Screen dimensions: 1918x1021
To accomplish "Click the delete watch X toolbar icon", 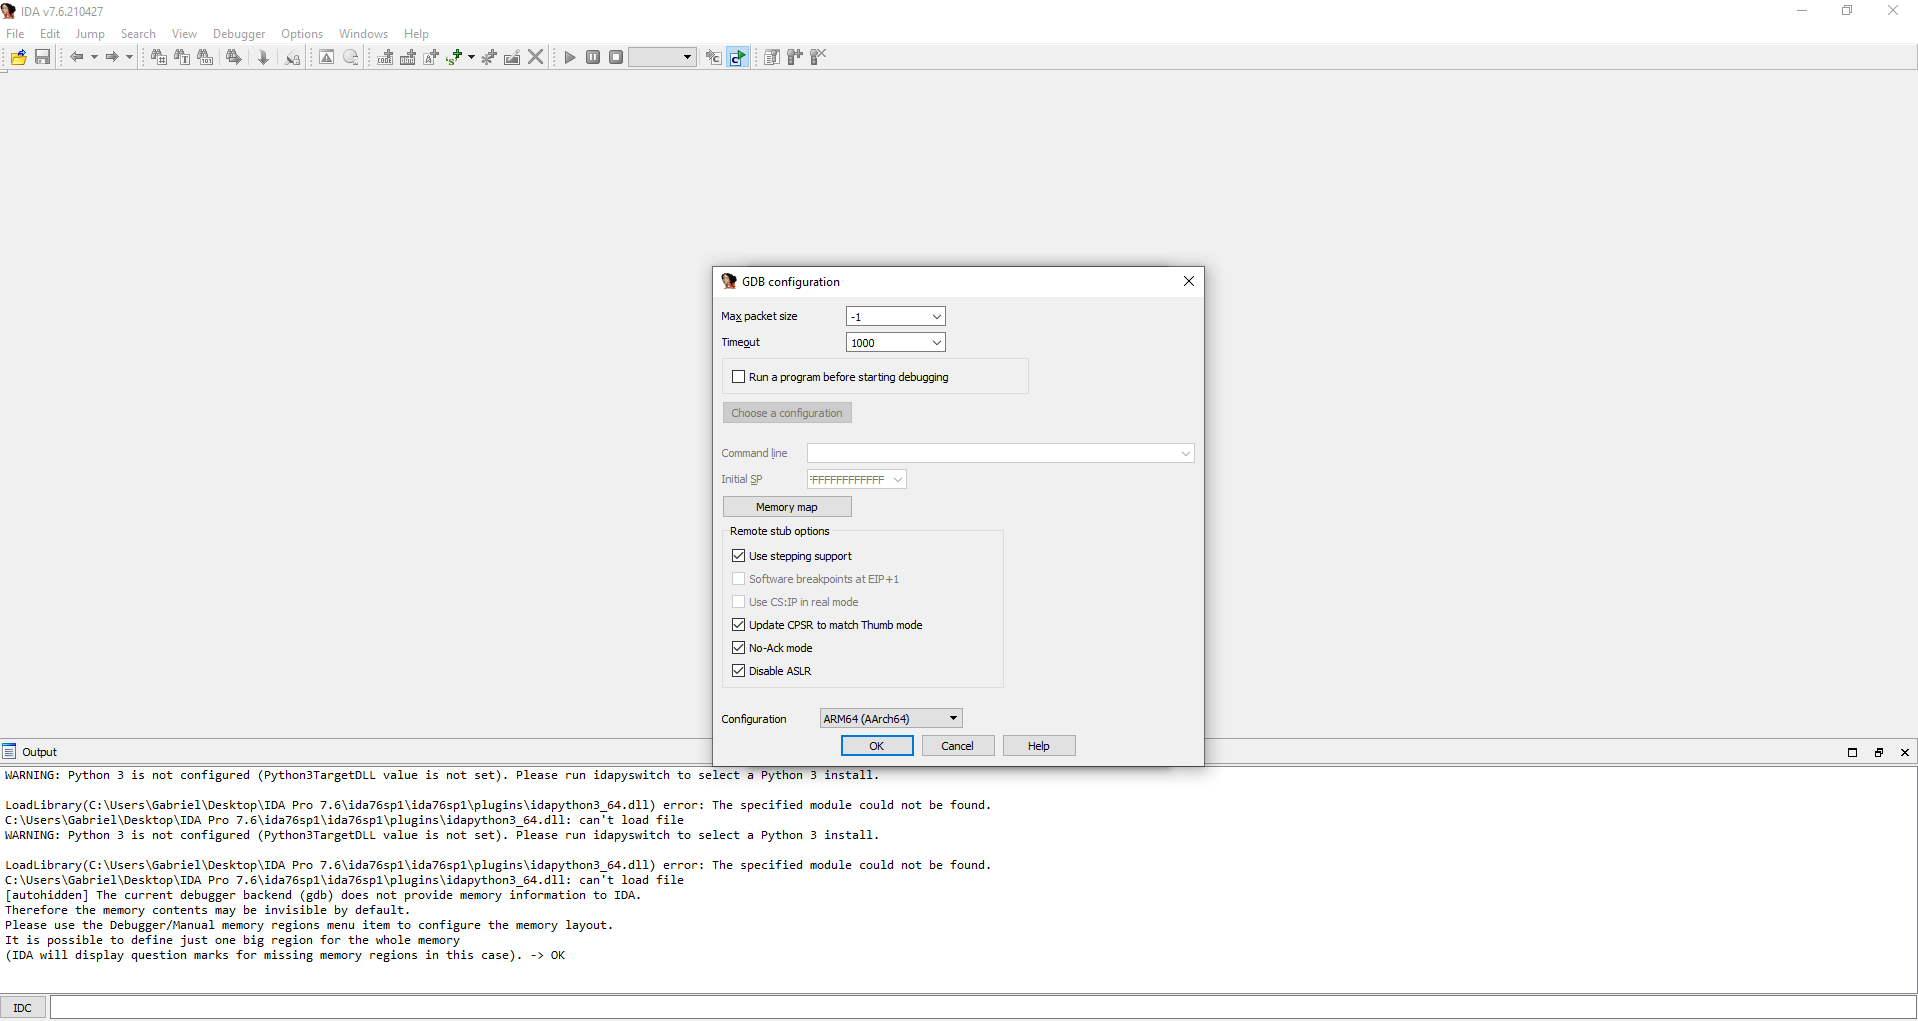I will (x=818, y=57).
